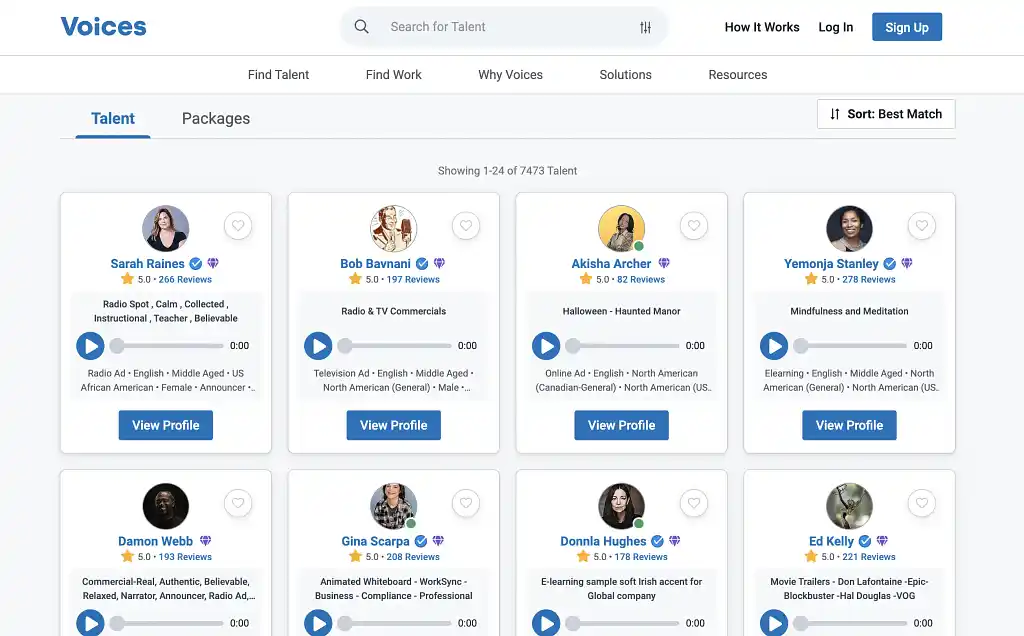
Task: Expand the Solutions navigation menu
Action: coord(625,75)
